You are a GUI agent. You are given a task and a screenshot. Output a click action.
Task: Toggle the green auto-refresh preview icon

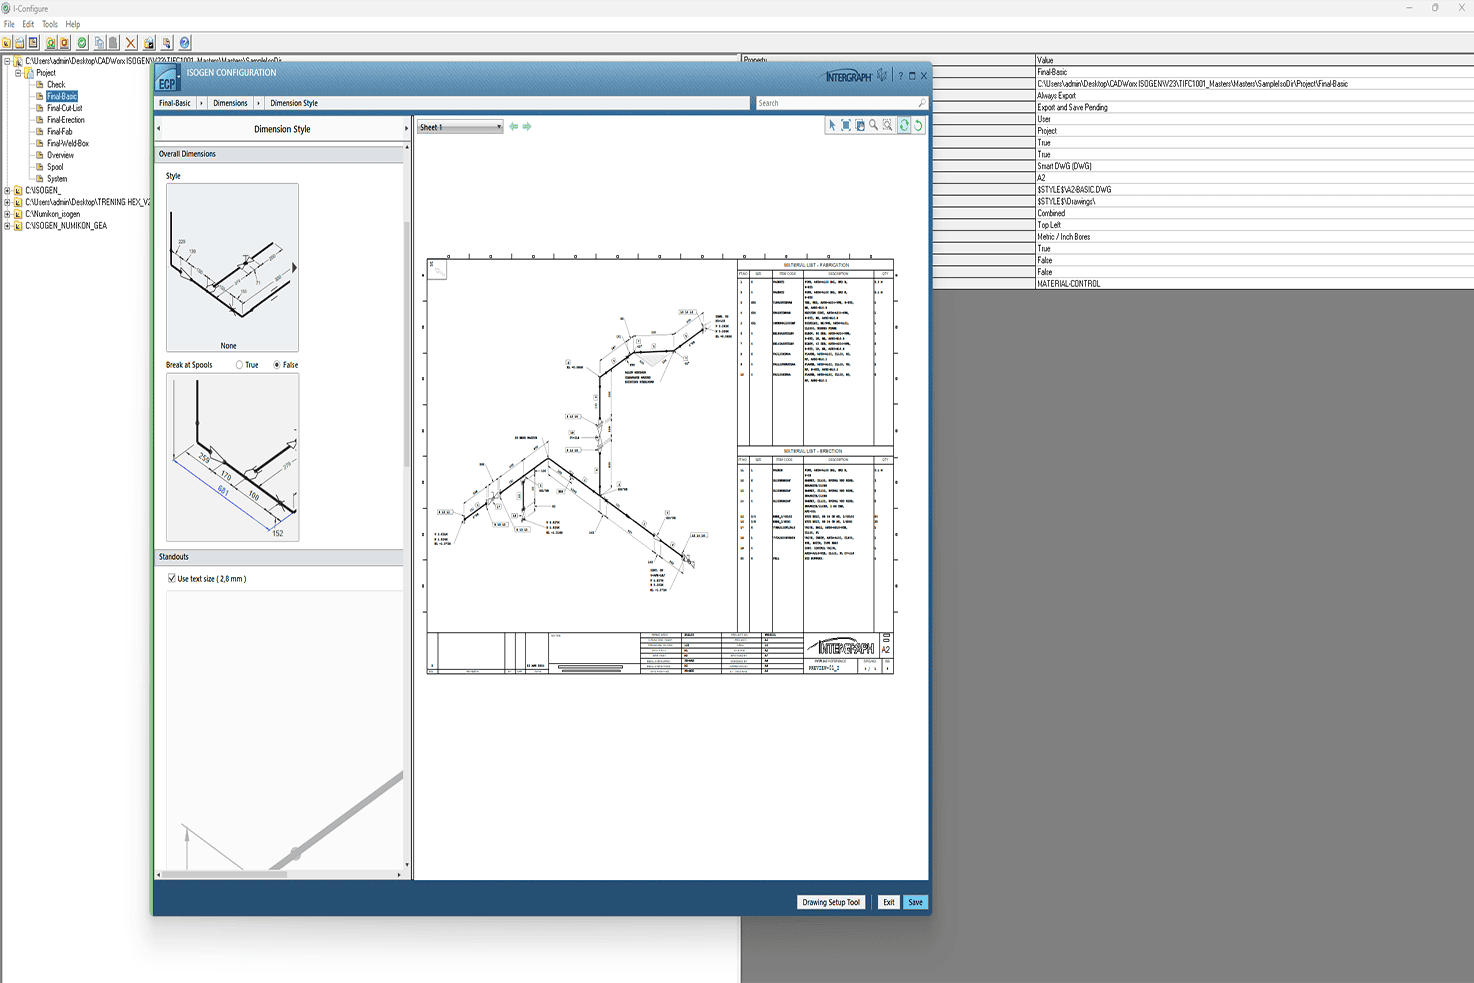tap(904, 126)
